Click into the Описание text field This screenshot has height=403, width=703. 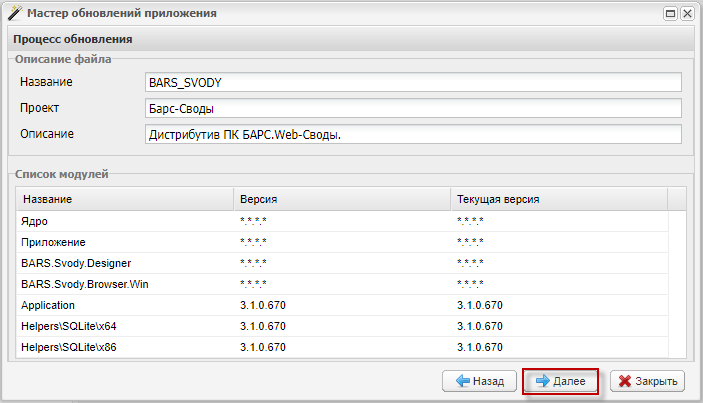[411, 134]
